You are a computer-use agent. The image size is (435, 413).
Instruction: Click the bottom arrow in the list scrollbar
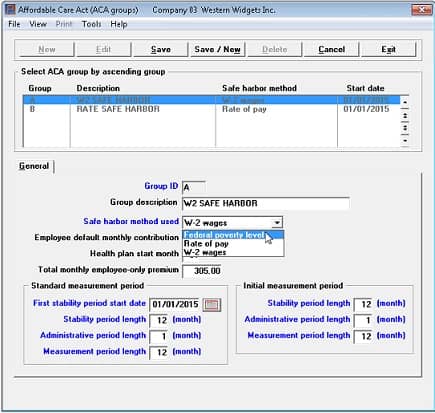click(405, 141)
